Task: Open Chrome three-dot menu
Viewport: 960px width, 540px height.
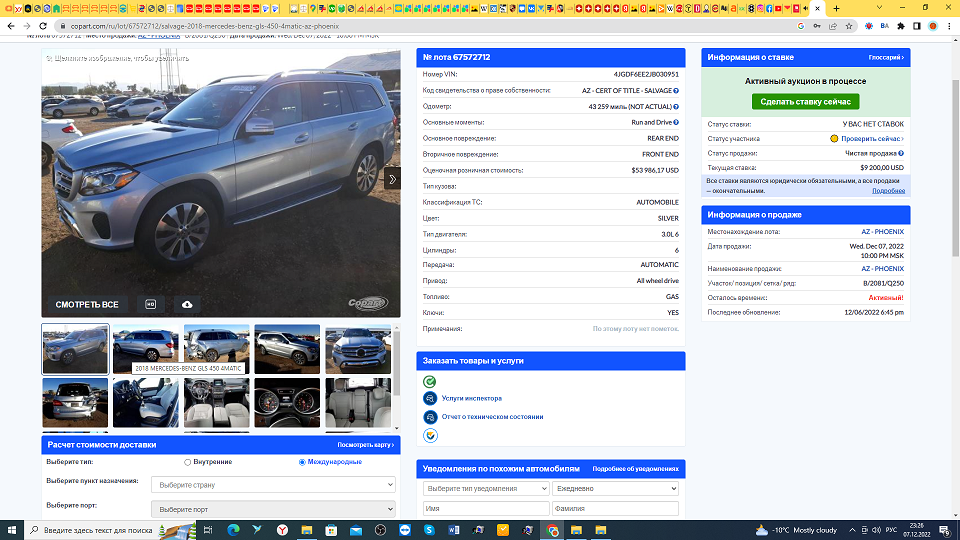Action: [x=949, y=26]
